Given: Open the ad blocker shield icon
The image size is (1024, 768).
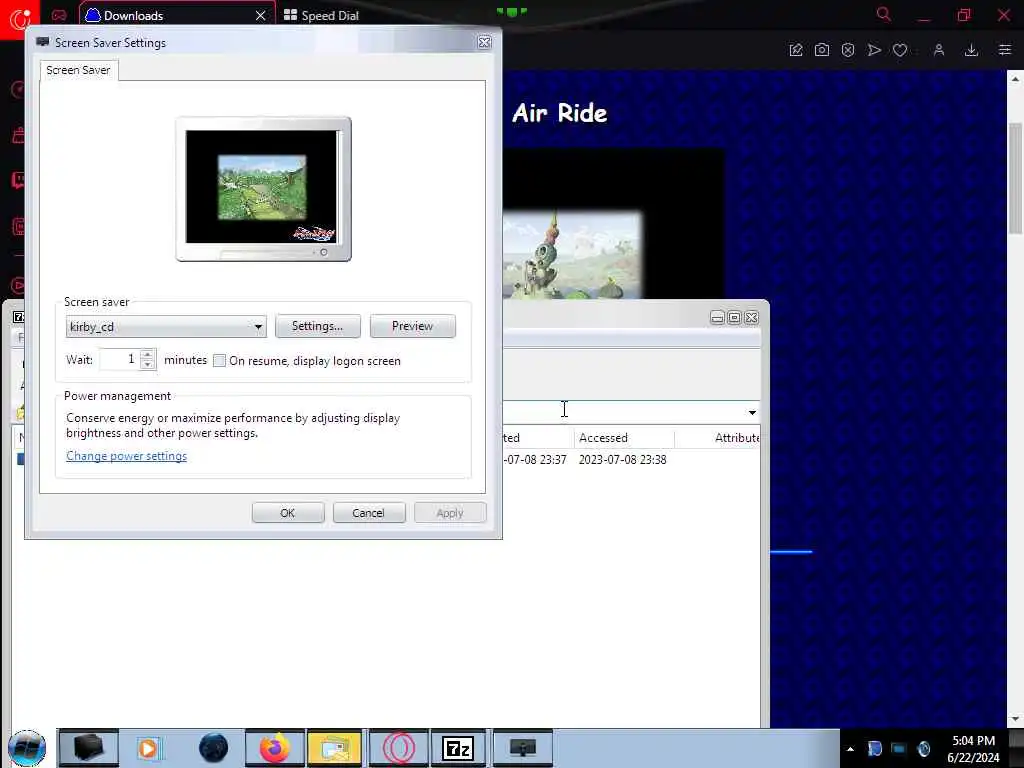Looking at the screenshot, I should 848,50.
